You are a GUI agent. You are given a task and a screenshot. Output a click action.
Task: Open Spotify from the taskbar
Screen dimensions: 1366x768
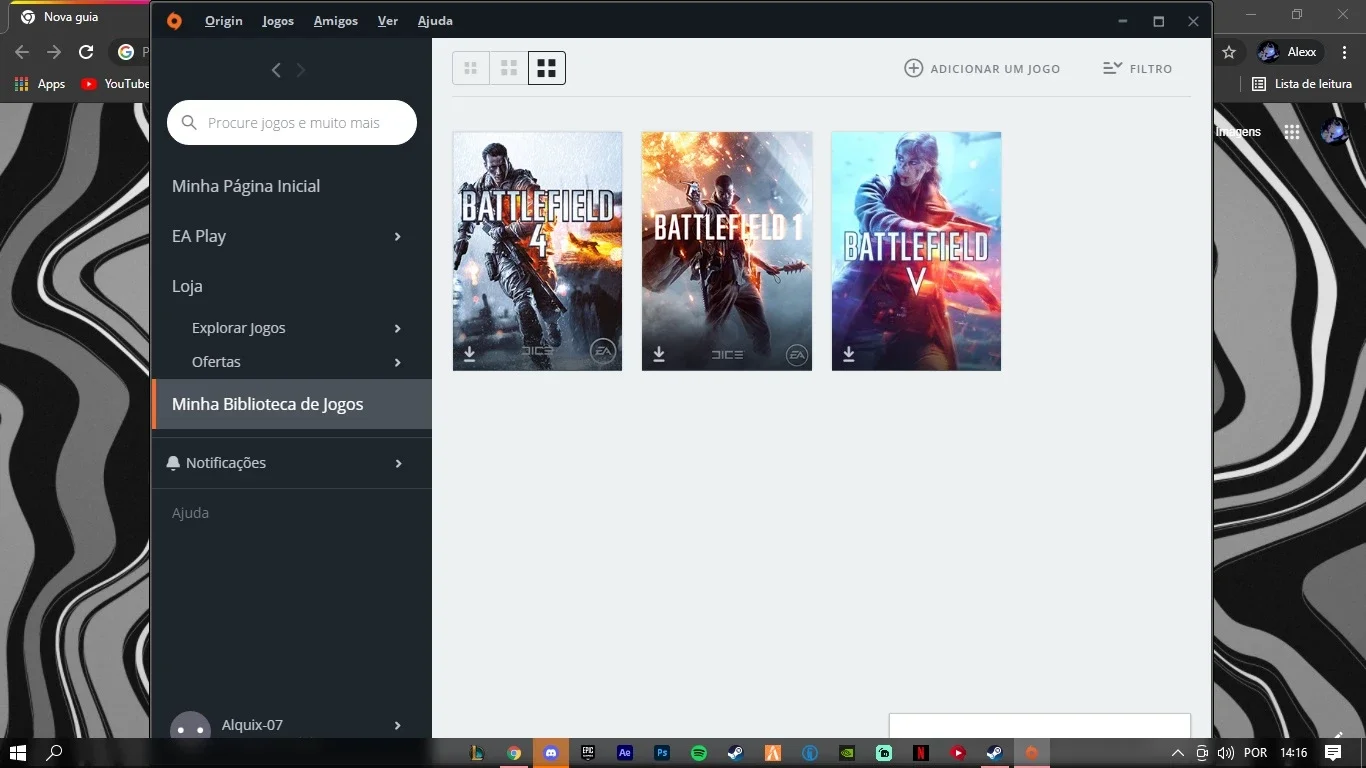point(699,753)
